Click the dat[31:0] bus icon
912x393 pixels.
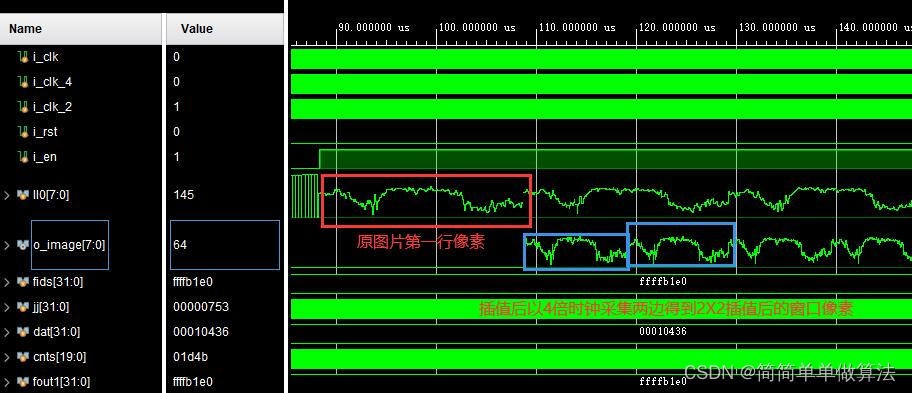[23, 332]
